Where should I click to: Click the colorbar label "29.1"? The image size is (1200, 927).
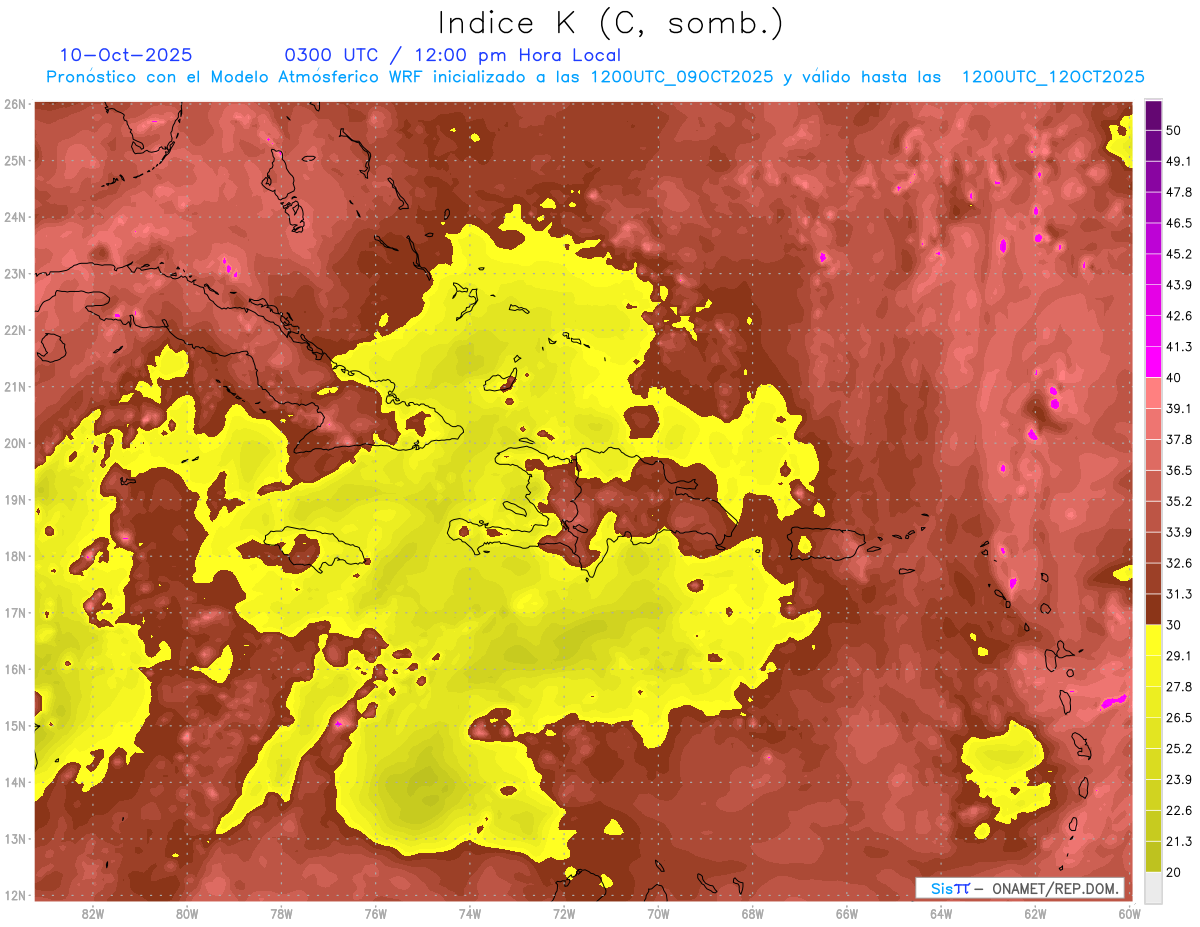(x=1178, y=655)
